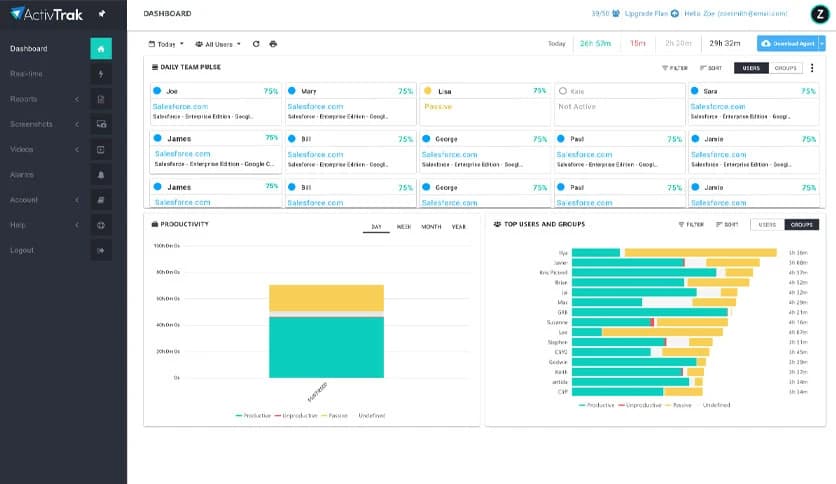Image resolution: width=836 pixels, height=484 pixels.
Task: Open the Daily Team Pulse three-dot menu
Action: click(x=812, y=68)
